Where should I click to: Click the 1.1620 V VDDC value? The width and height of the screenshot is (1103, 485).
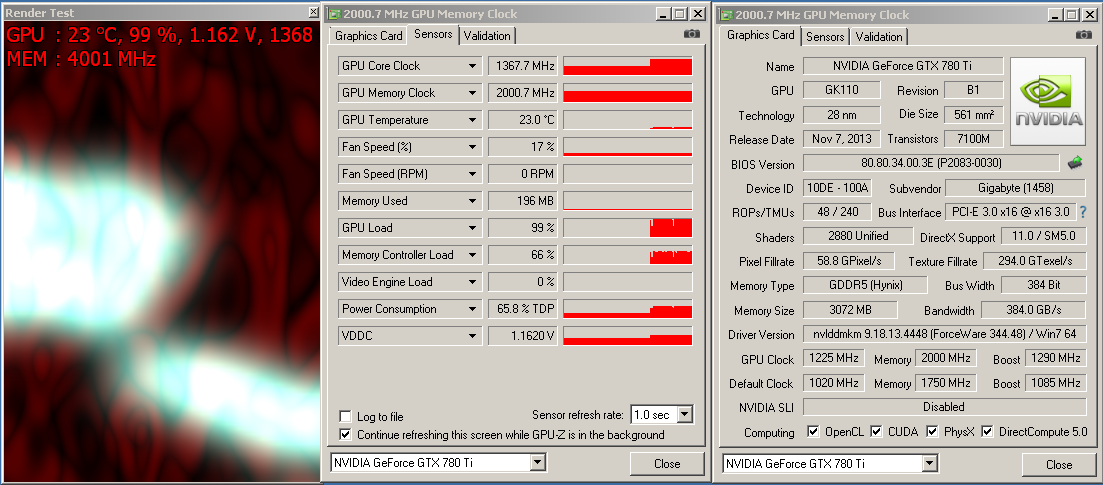click(x=523, y=336)
